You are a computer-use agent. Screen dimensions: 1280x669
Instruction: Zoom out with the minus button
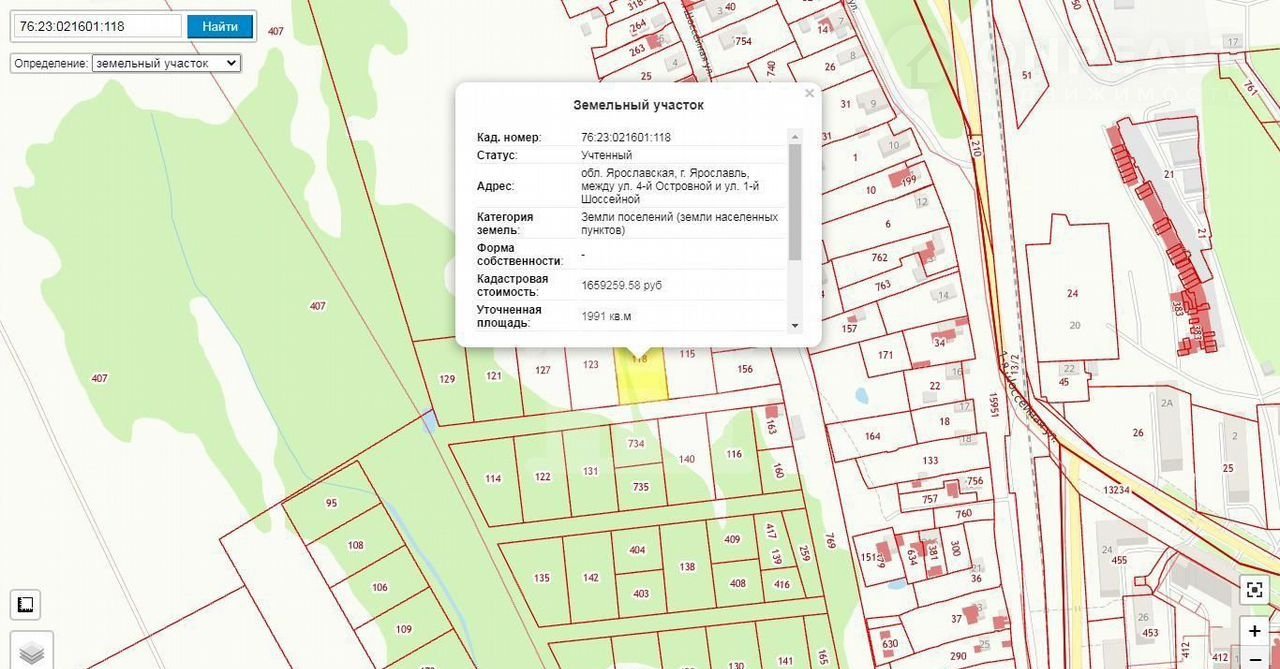click(x=1255, y=659)
